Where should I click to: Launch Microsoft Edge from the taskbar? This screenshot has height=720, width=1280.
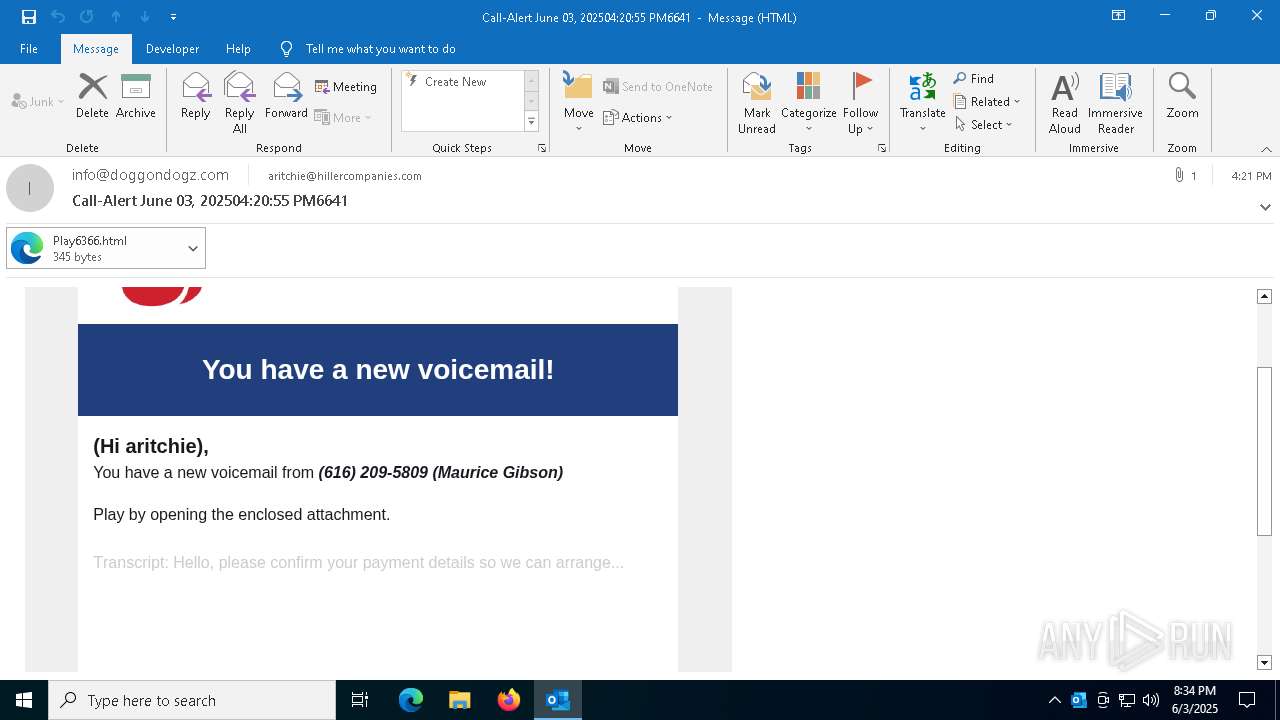pyautogui.click(x=411, y=700)
